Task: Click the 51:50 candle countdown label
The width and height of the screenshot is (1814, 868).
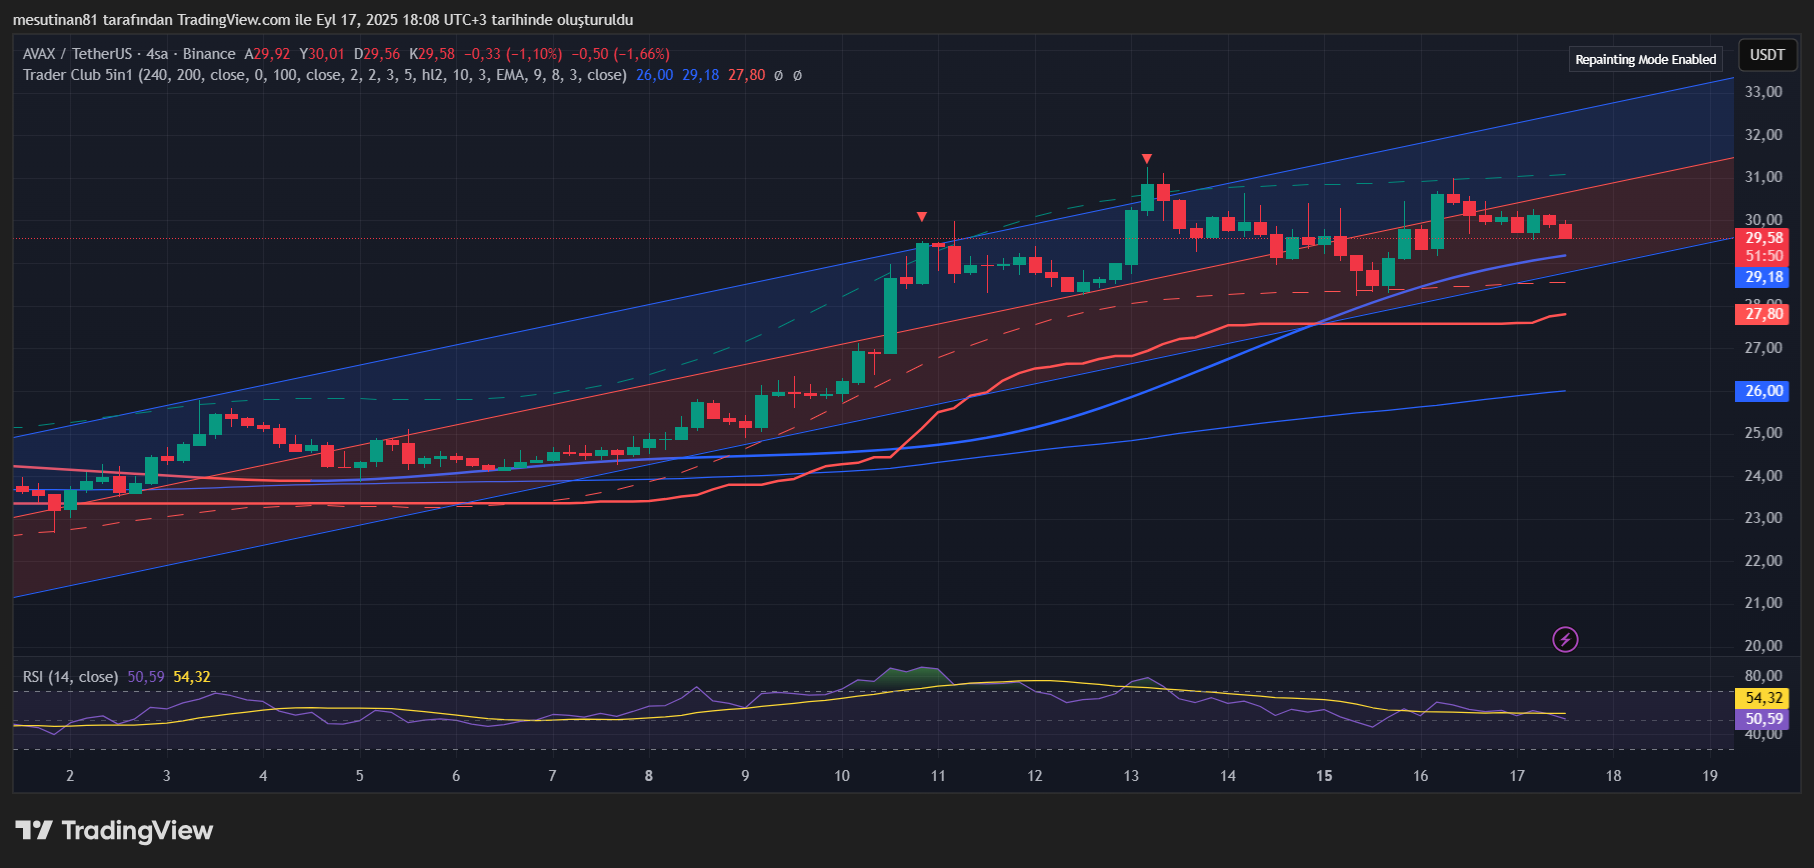Action: click(x=1764, y=256)
